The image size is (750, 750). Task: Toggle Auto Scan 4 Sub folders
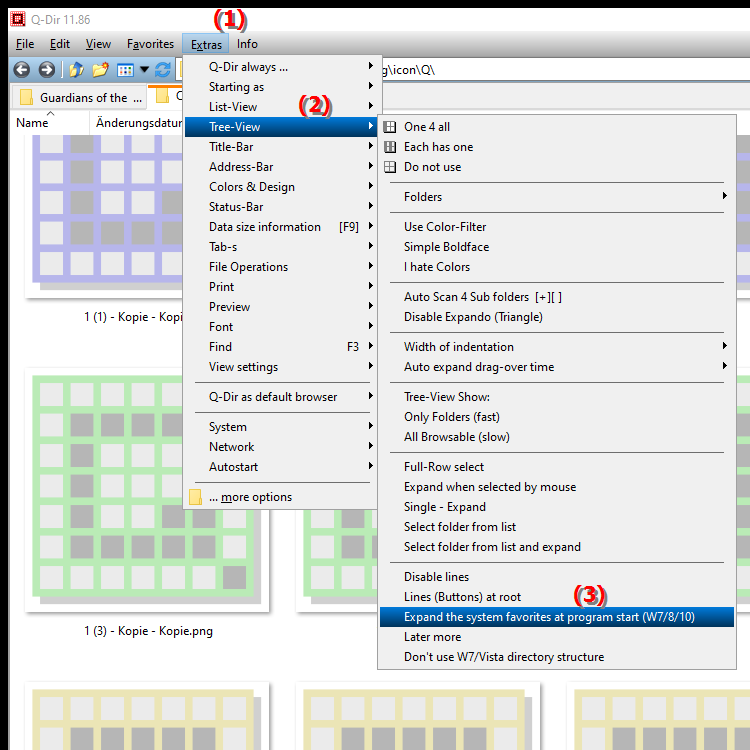(x=557, y=297)
